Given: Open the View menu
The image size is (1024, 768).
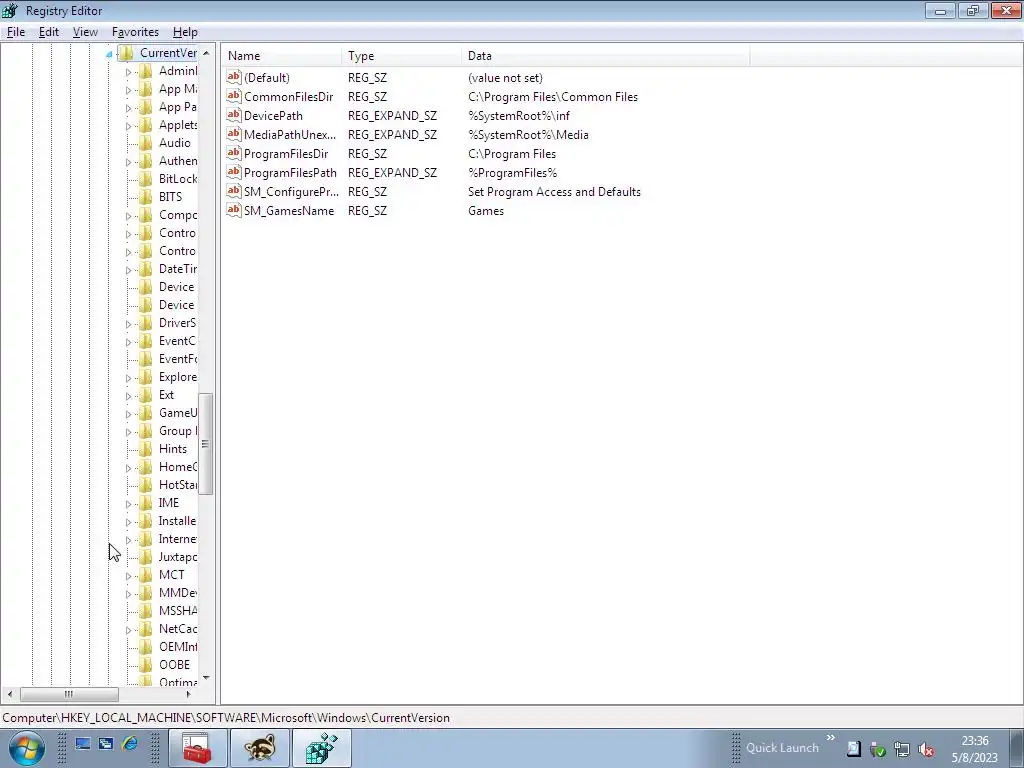Looking at the screenshot, I should click(x=85, y=32).
